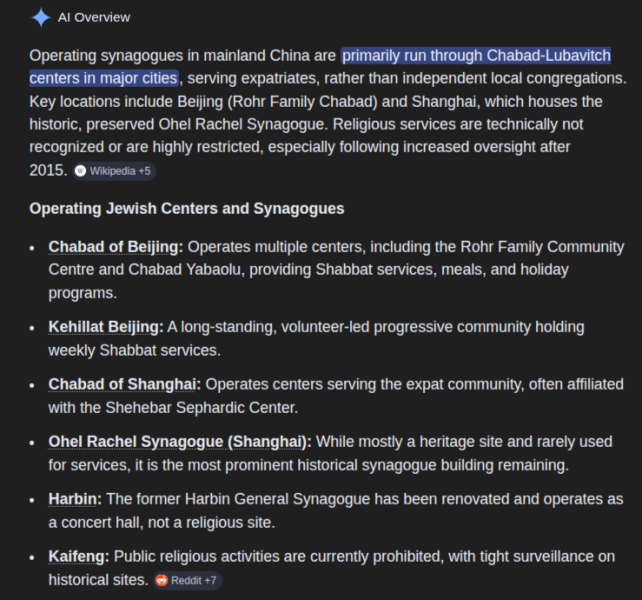Viewport: 642px width, 600px height.
Task: Click the Ohel Rachel Synagogue (Shanghai) link
Action: tap(178, 442)
